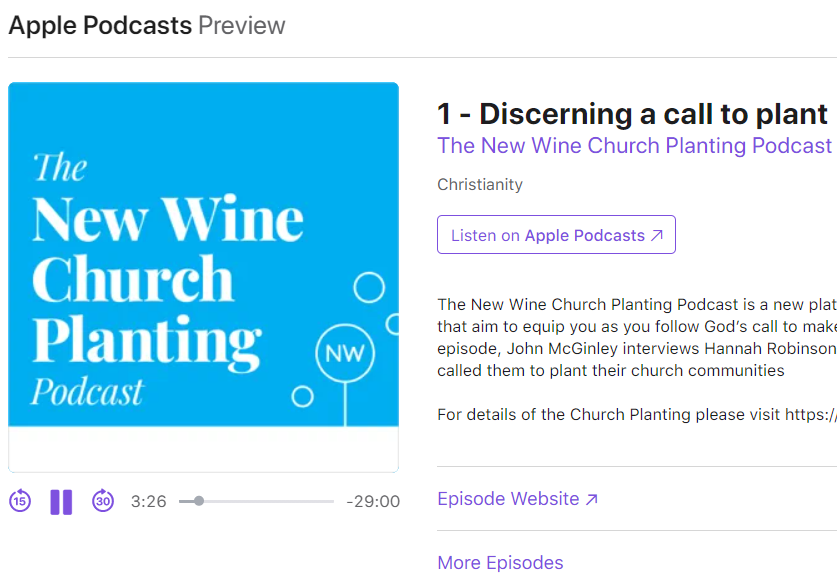Pause the episode playback
The width and height of the screenshot is (837, 585).
pyautogui.click(x=61, y=502)
